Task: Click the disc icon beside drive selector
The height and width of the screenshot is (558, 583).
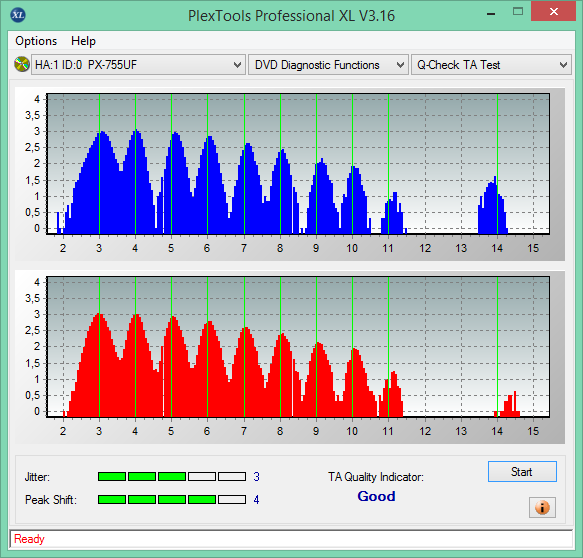Action: click(x=22, y=64)
